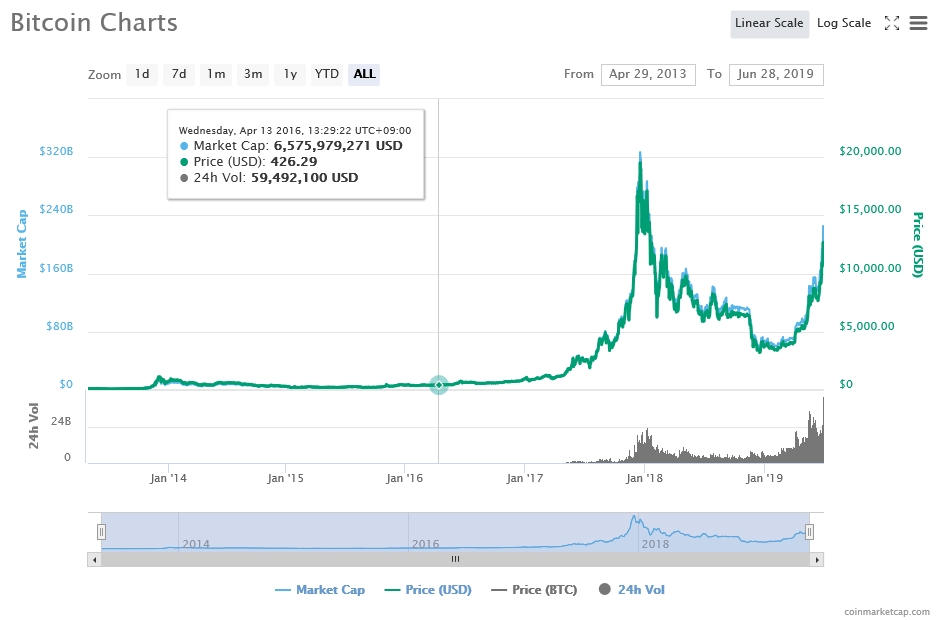Viewport: 940px width, 620px height.
Task: Select the YTD zoom option
Action: 326,74
